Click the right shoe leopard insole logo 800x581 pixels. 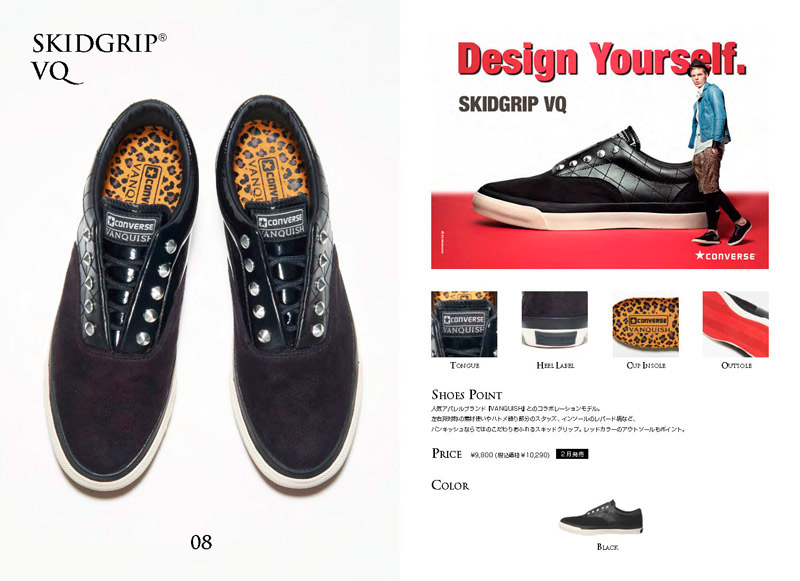(267, 181)
